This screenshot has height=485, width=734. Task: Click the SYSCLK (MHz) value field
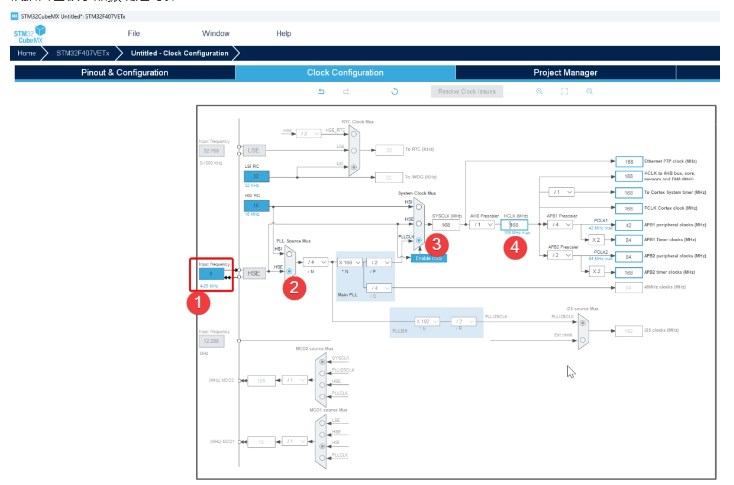point(446,225)
